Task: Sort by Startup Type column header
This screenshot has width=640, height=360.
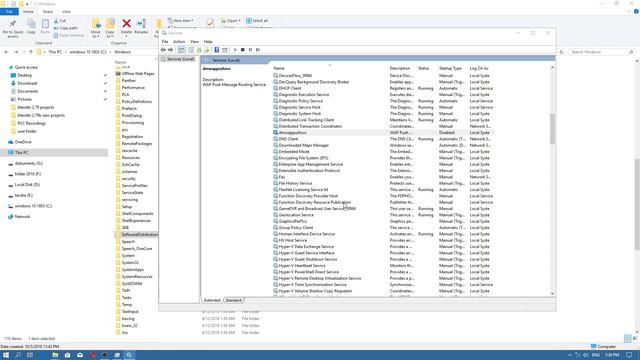Action: [x=450, y=68]
